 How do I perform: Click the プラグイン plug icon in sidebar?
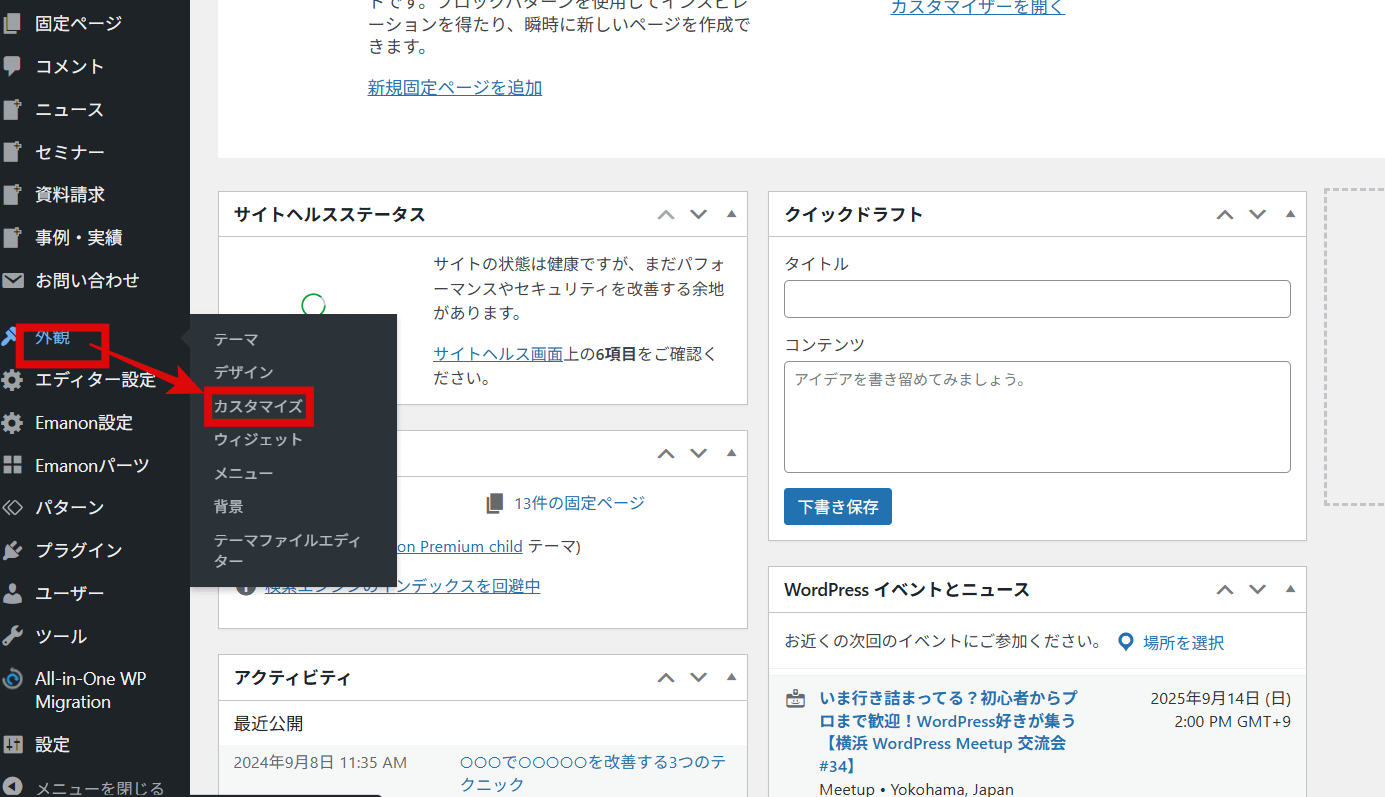click(x=13, y=551)
